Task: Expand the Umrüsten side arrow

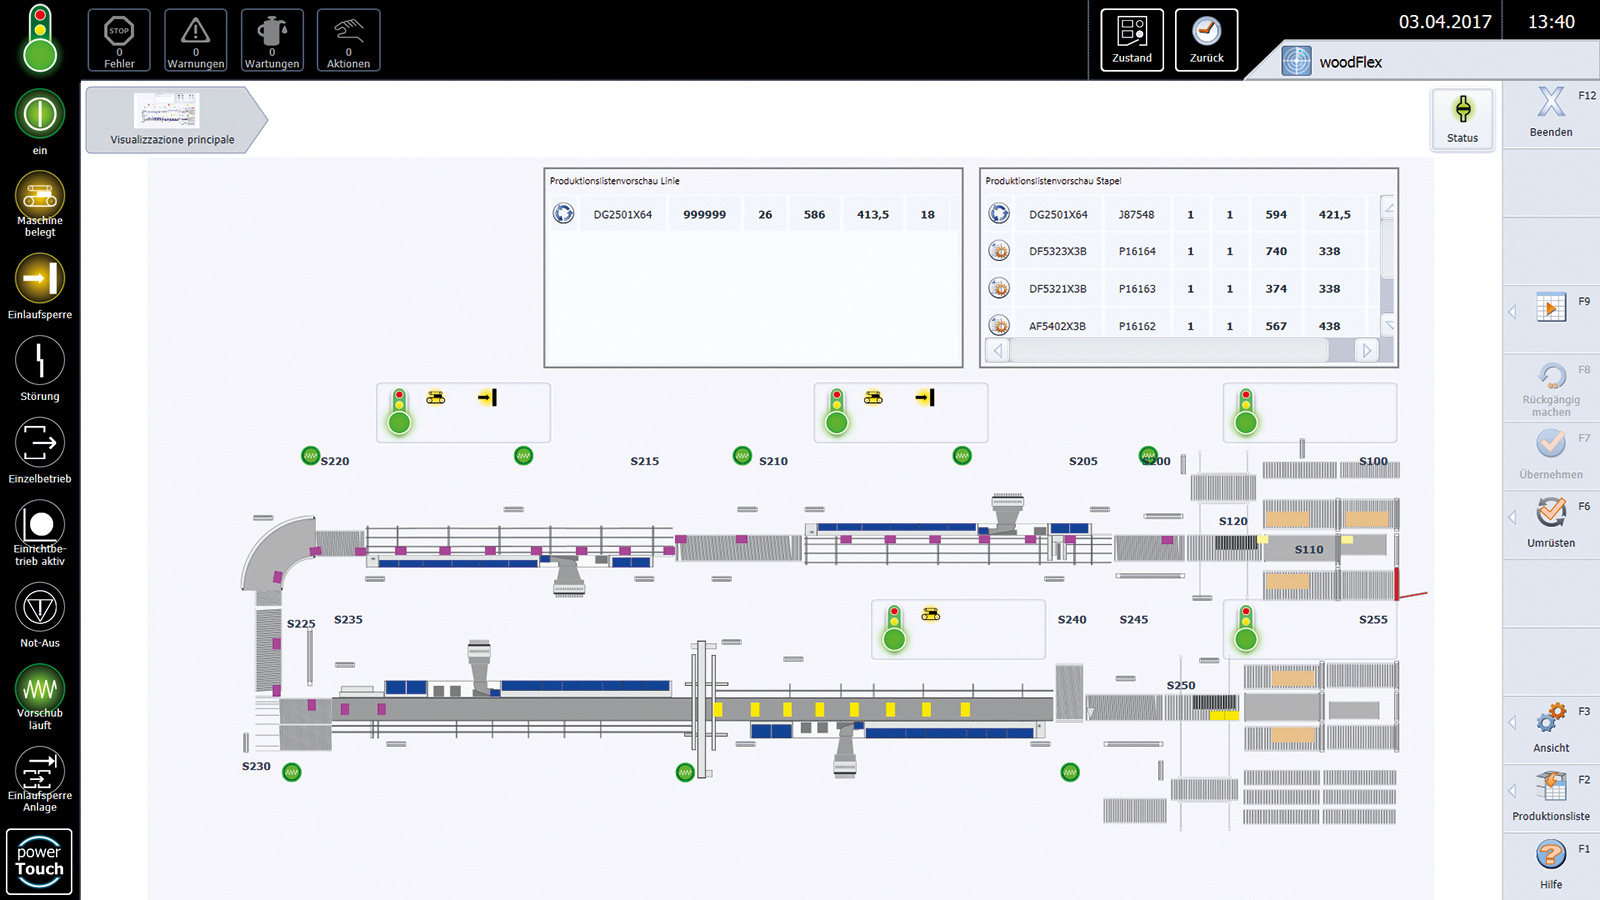Action: point(1512,517)
